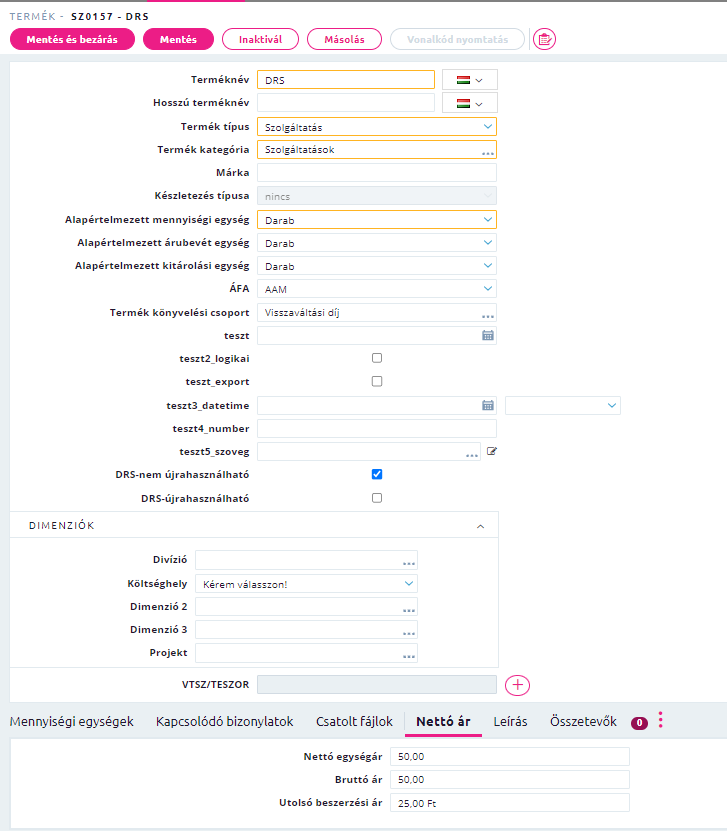727x831 pixels.
Task: Click the clipboard notes icon button
Action: pyautogui.click(x=544, y=39)
